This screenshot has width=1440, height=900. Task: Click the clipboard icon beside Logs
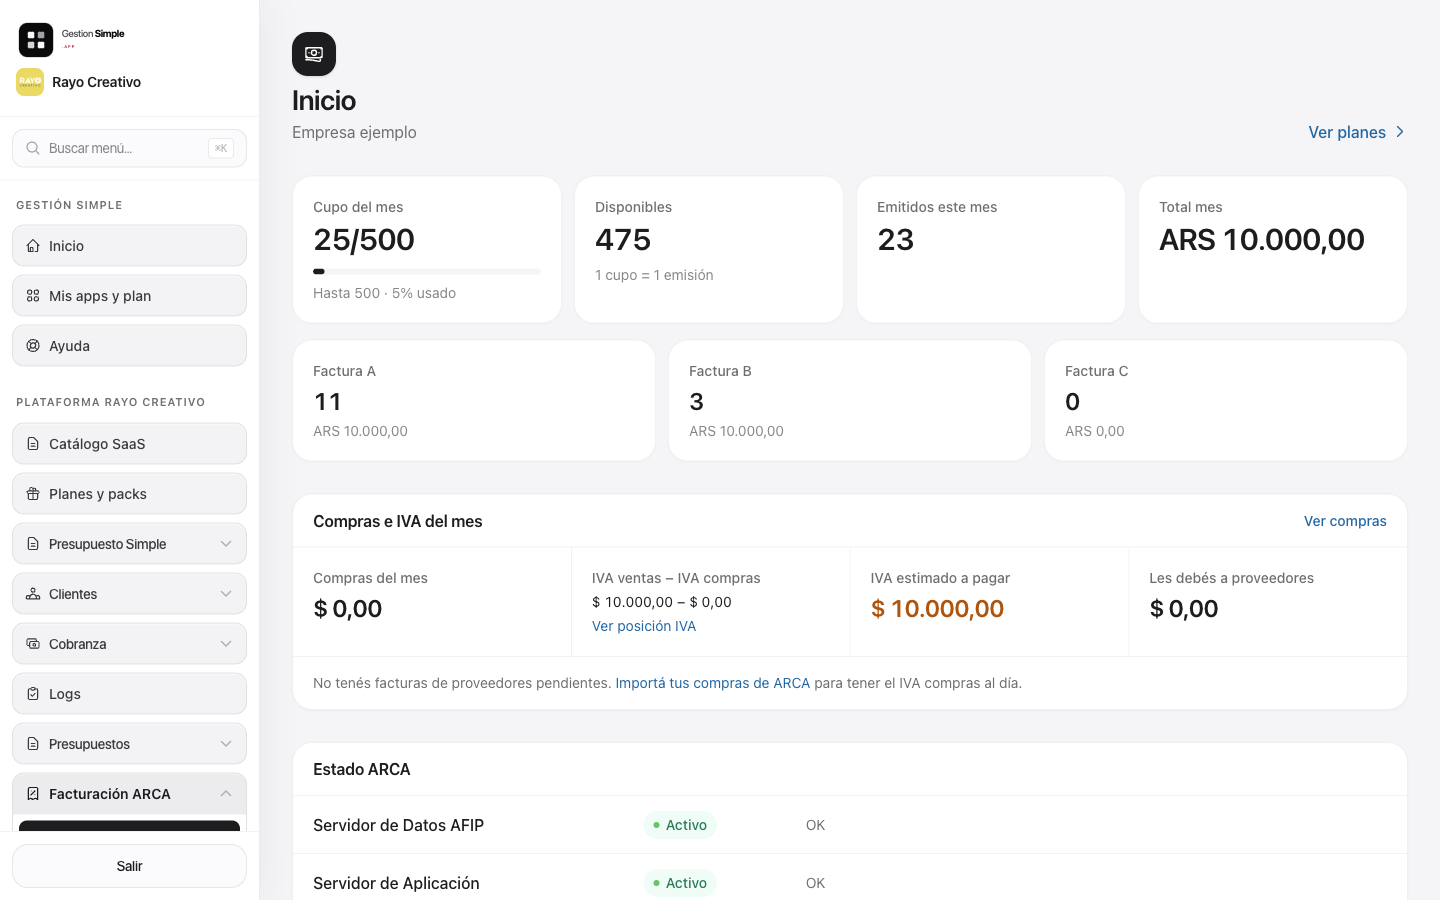click(33, 694)
